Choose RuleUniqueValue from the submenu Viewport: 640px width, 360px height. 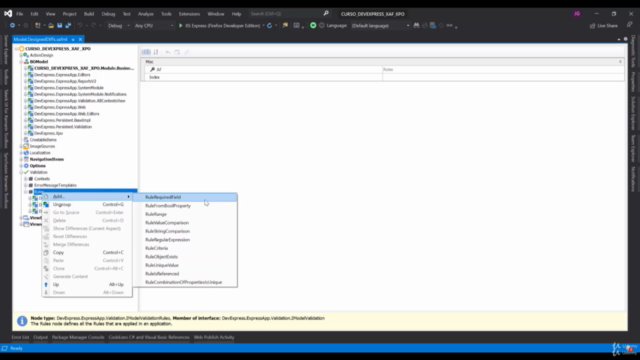(x=185, y=265)
